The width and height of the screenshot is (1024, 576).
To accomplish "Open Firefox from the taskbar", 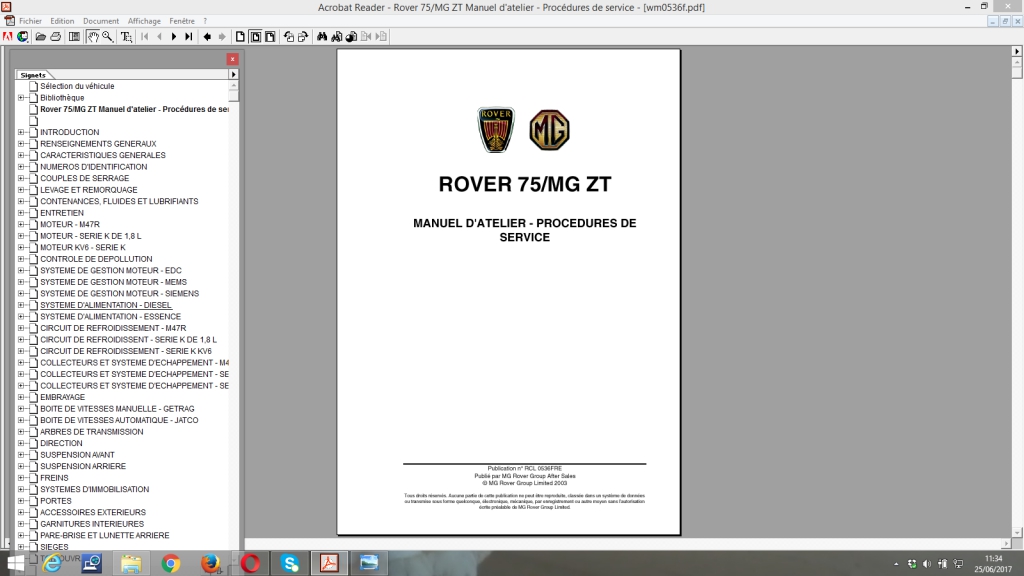I will [x=210, y=563].
